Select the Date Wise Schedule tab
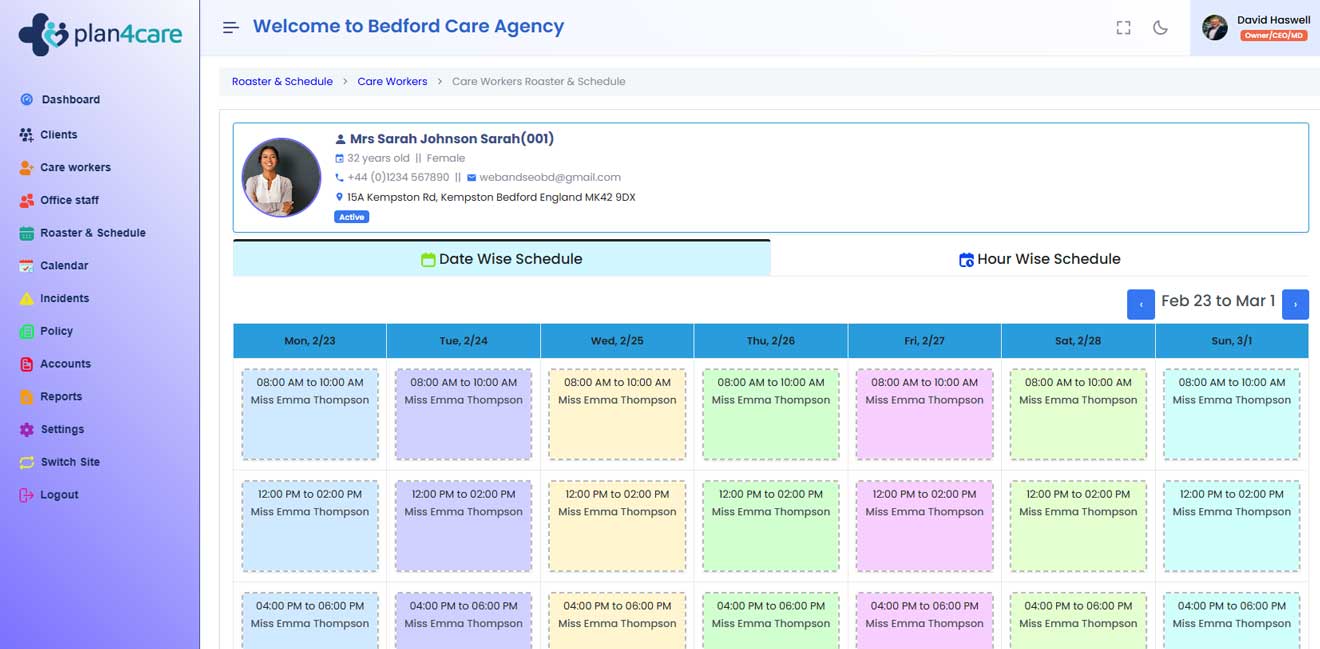 pos(501,259)
